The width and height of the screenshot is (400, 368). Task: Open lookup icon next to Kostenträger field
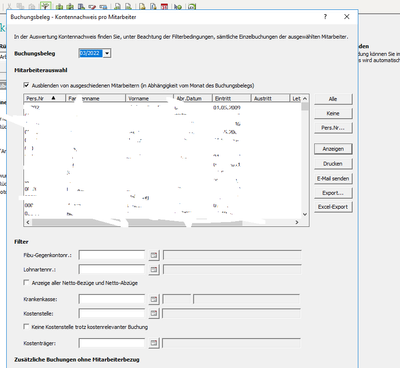[154, 343]
